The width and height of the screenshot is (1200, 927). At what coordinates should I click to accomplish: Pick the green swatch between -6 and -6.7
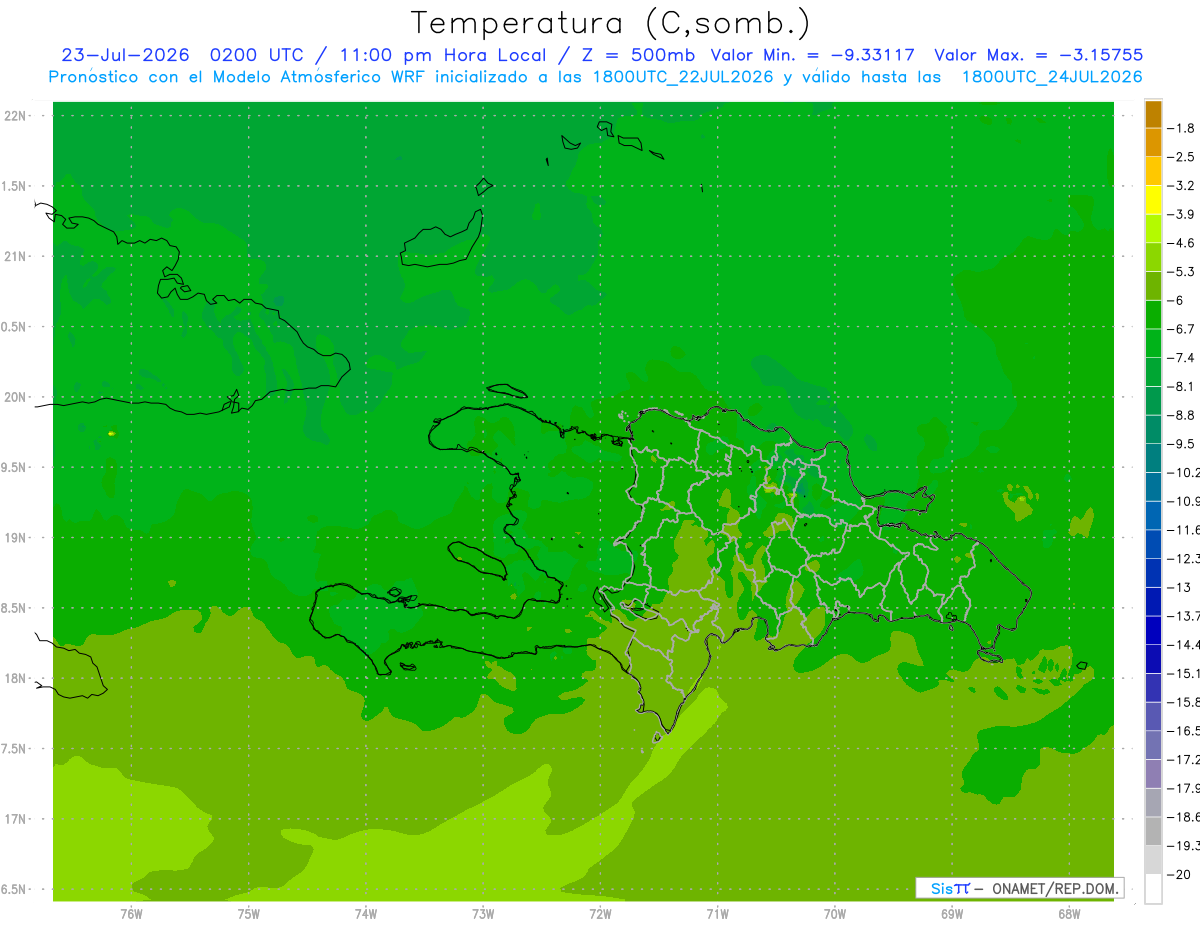[x=1153, y=315]
